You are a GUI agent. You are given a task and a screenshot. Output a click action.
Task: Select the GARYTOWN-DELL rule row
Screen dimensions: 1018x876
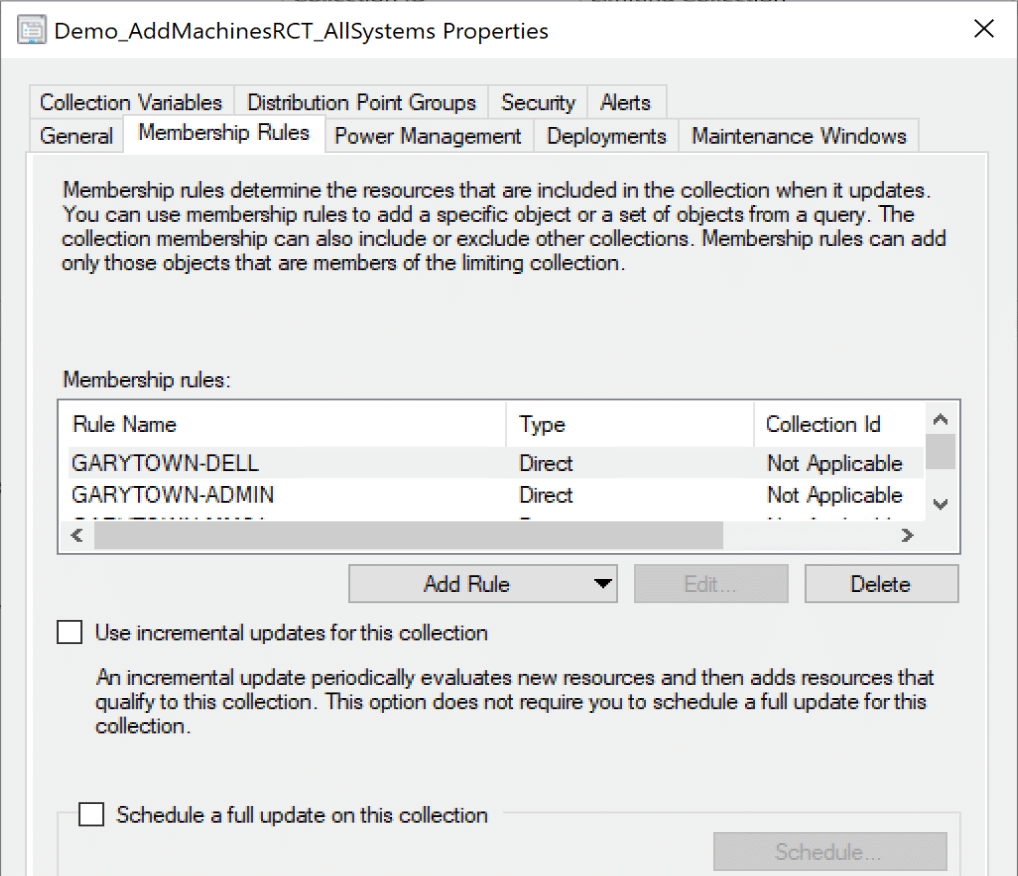[x=165, y=463]
